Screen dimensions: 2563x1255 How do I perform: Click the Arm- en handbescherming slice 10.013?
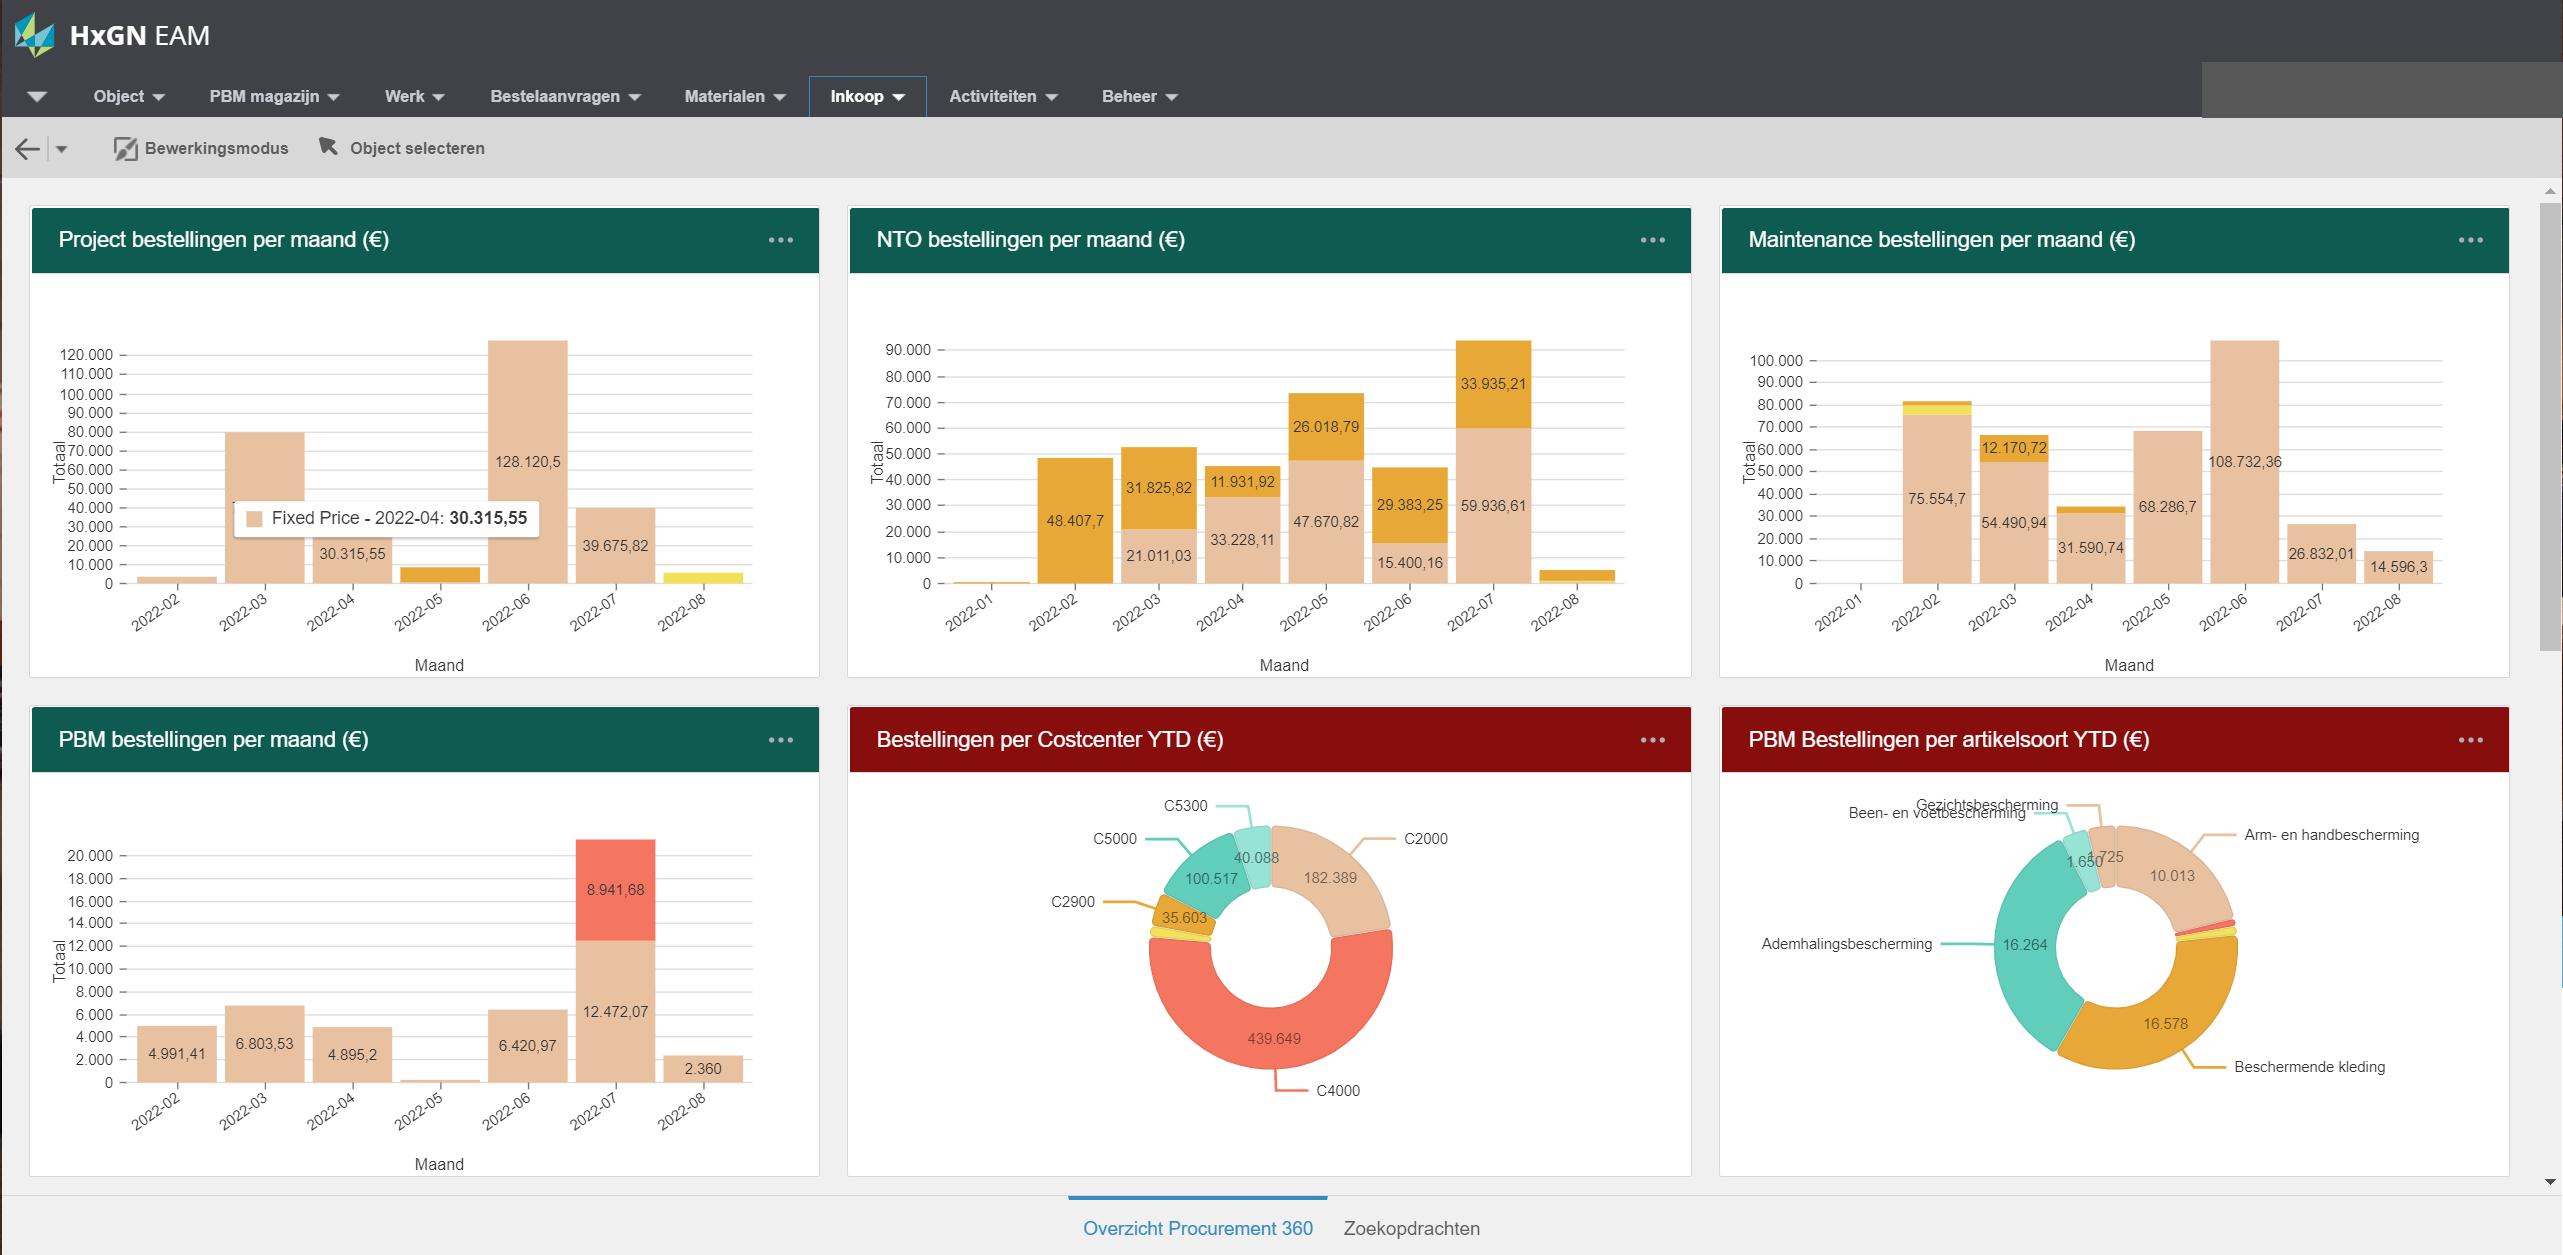point(2172,876)
